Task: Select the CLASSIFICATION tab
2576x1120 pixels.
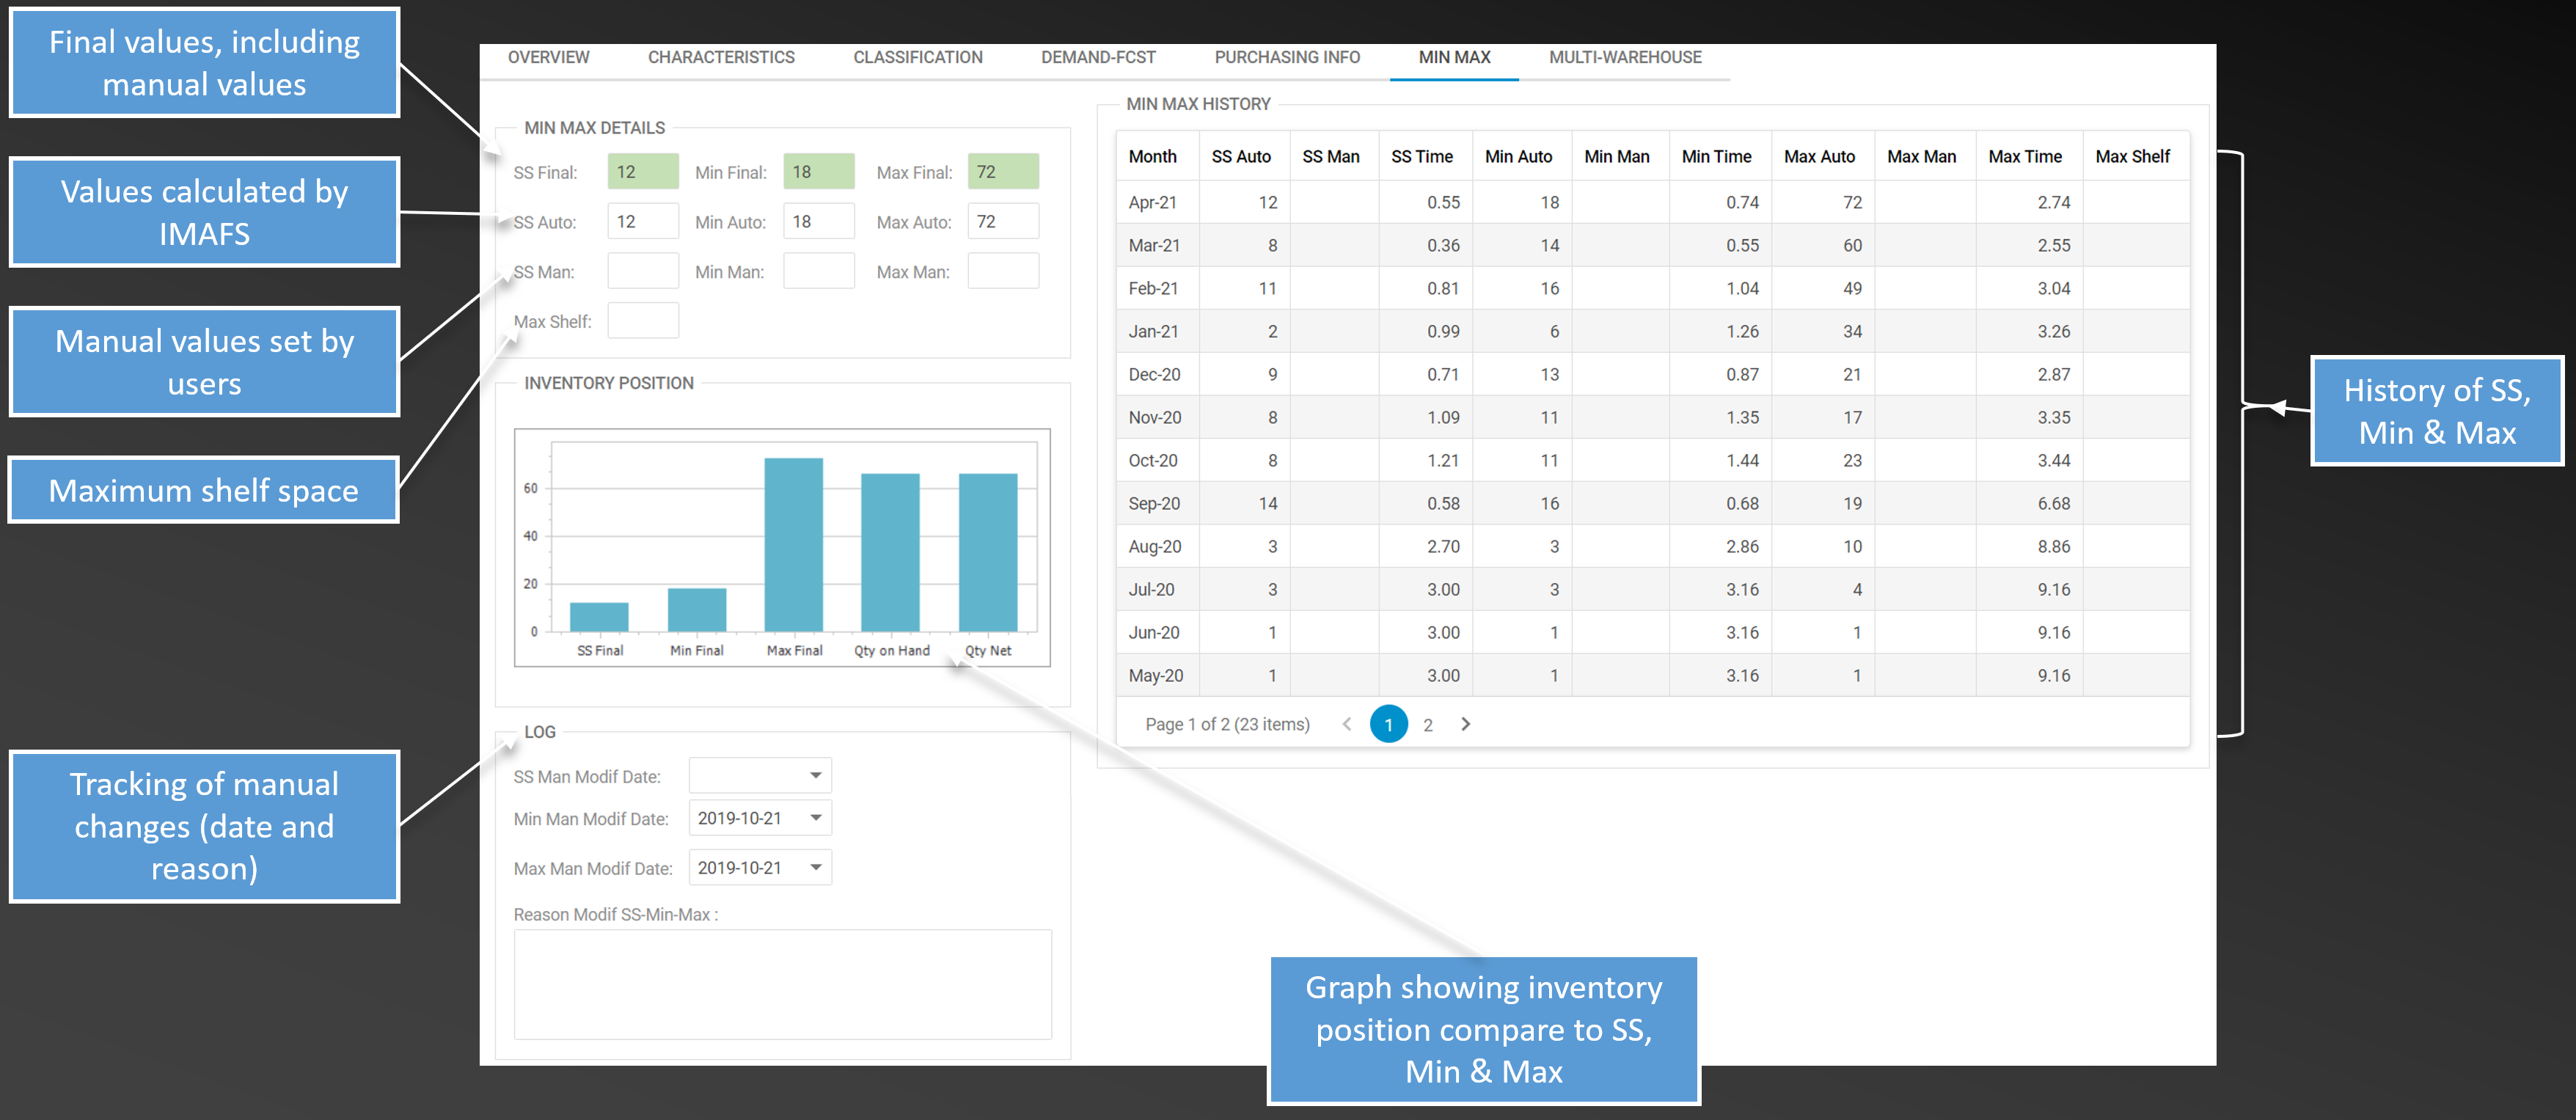Action: pyautogui.click(x=917, y=57)
